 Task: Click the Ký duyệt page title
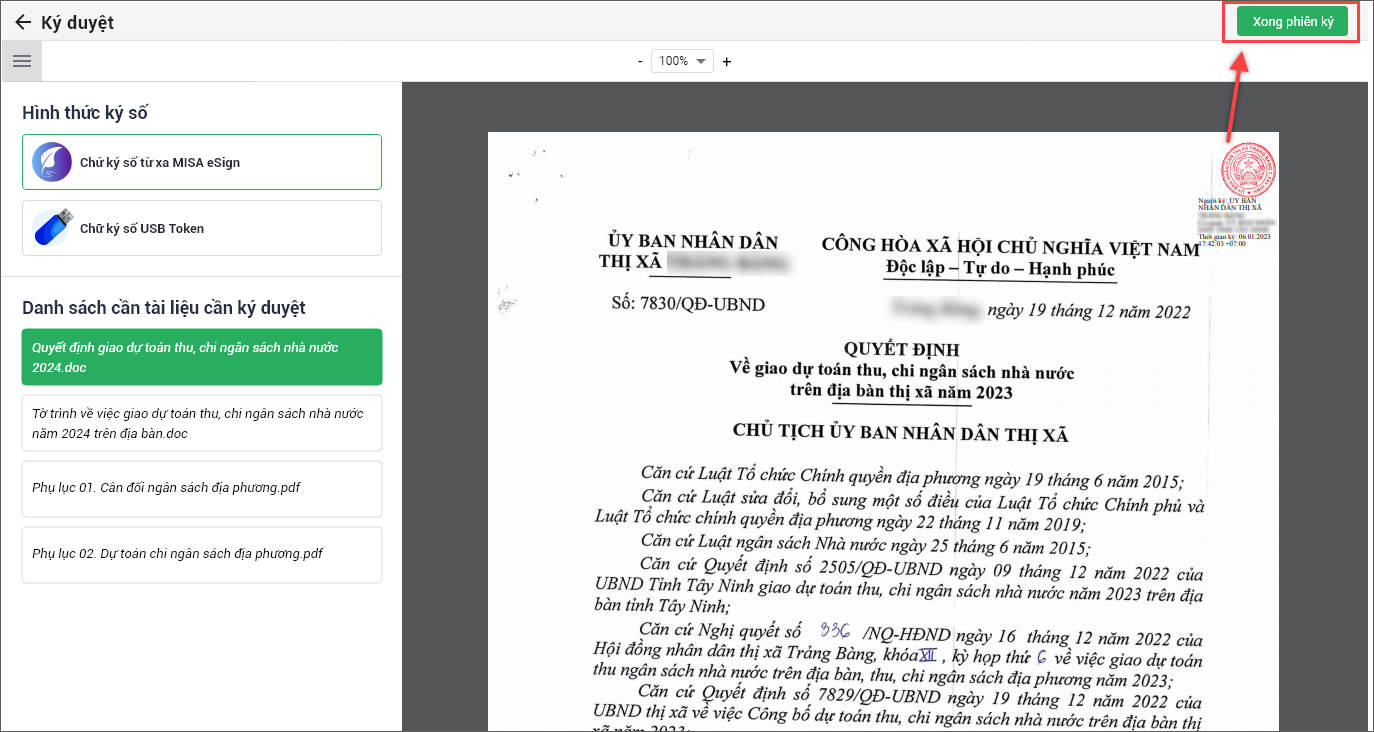[77, 22]
